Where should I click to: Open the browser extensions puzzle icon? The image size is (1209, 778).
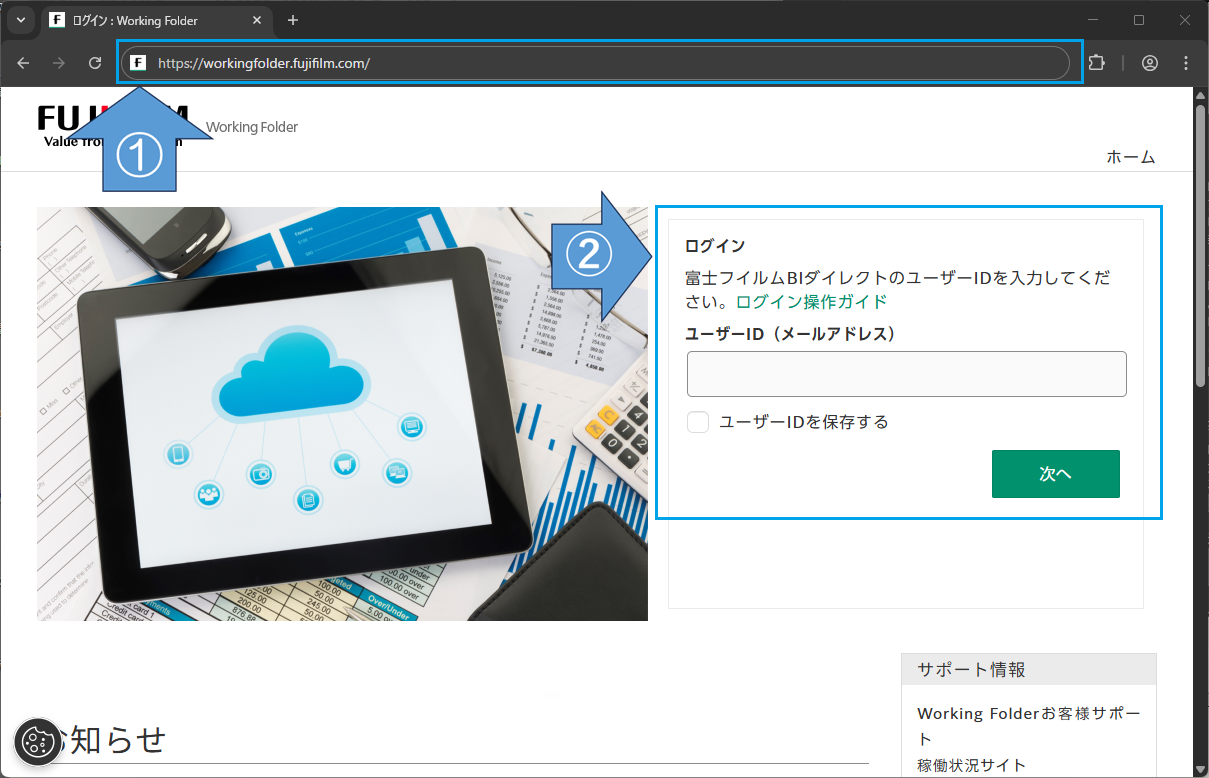(x=1096, y=63)
